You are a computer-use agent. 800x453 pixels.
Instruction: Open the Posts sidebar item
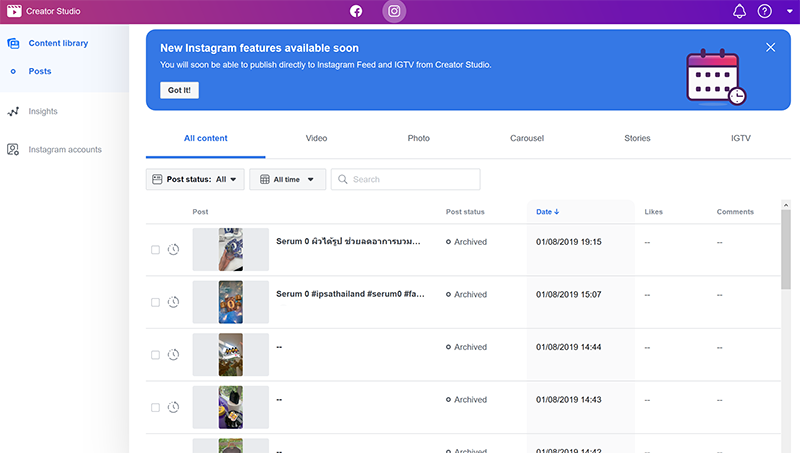point(40,71)
